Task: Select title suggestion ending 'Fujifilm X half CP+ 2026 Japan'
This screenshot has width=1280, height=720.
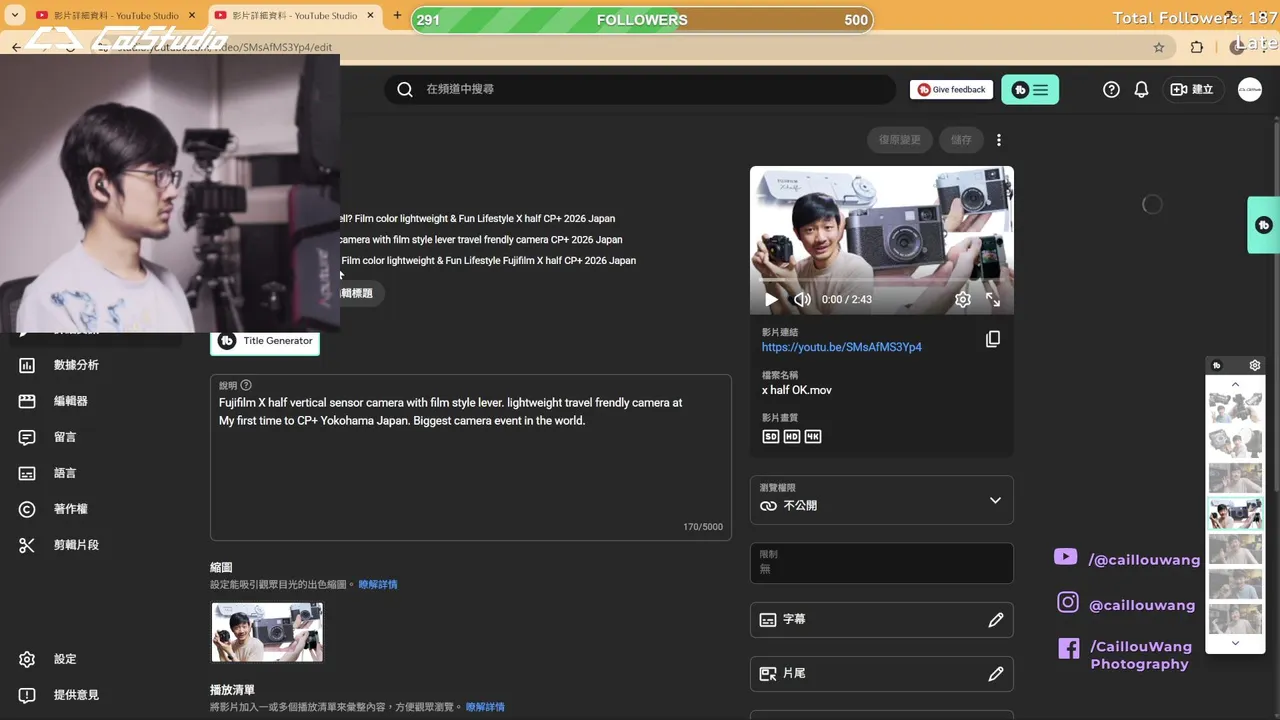Action: click(x=488, y=261)
